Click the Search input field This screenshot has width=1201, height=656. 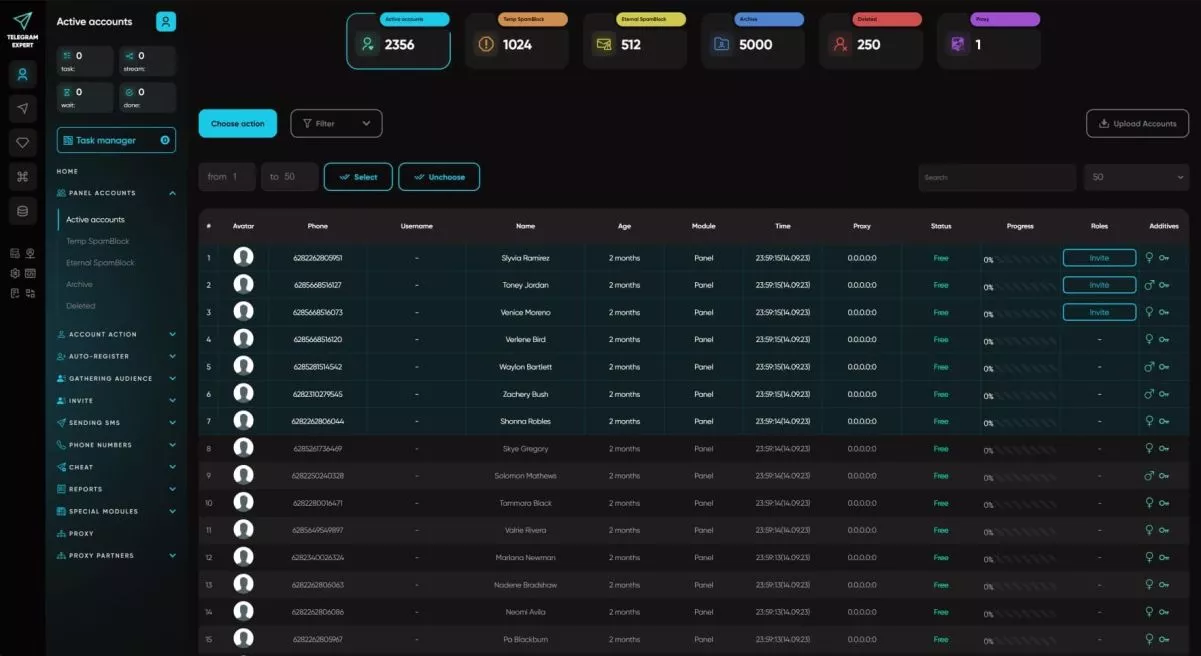pyautogui.click(x=997, y=177)
